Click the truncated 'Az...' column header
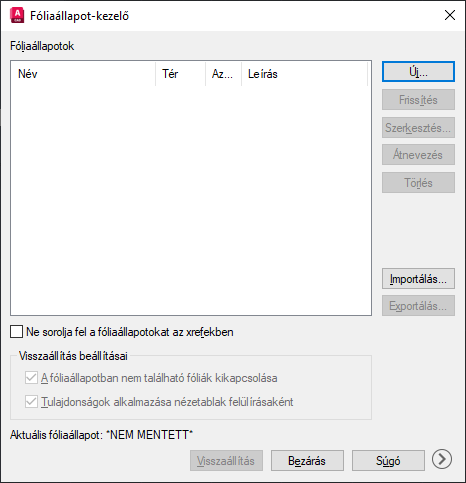The height and width of the screenshot is (483, 466). (223, 74)
